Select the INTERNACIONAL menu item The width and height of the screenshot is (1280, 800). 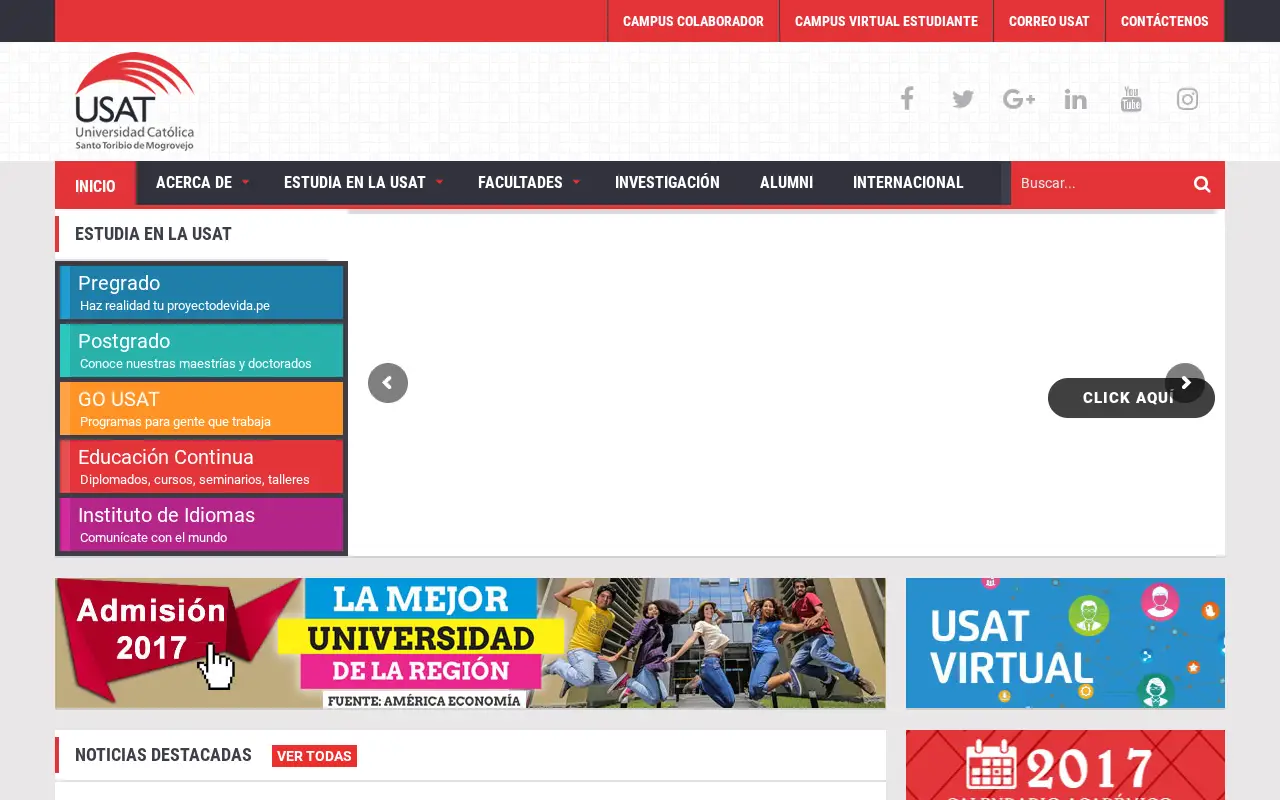coord(908,182)
